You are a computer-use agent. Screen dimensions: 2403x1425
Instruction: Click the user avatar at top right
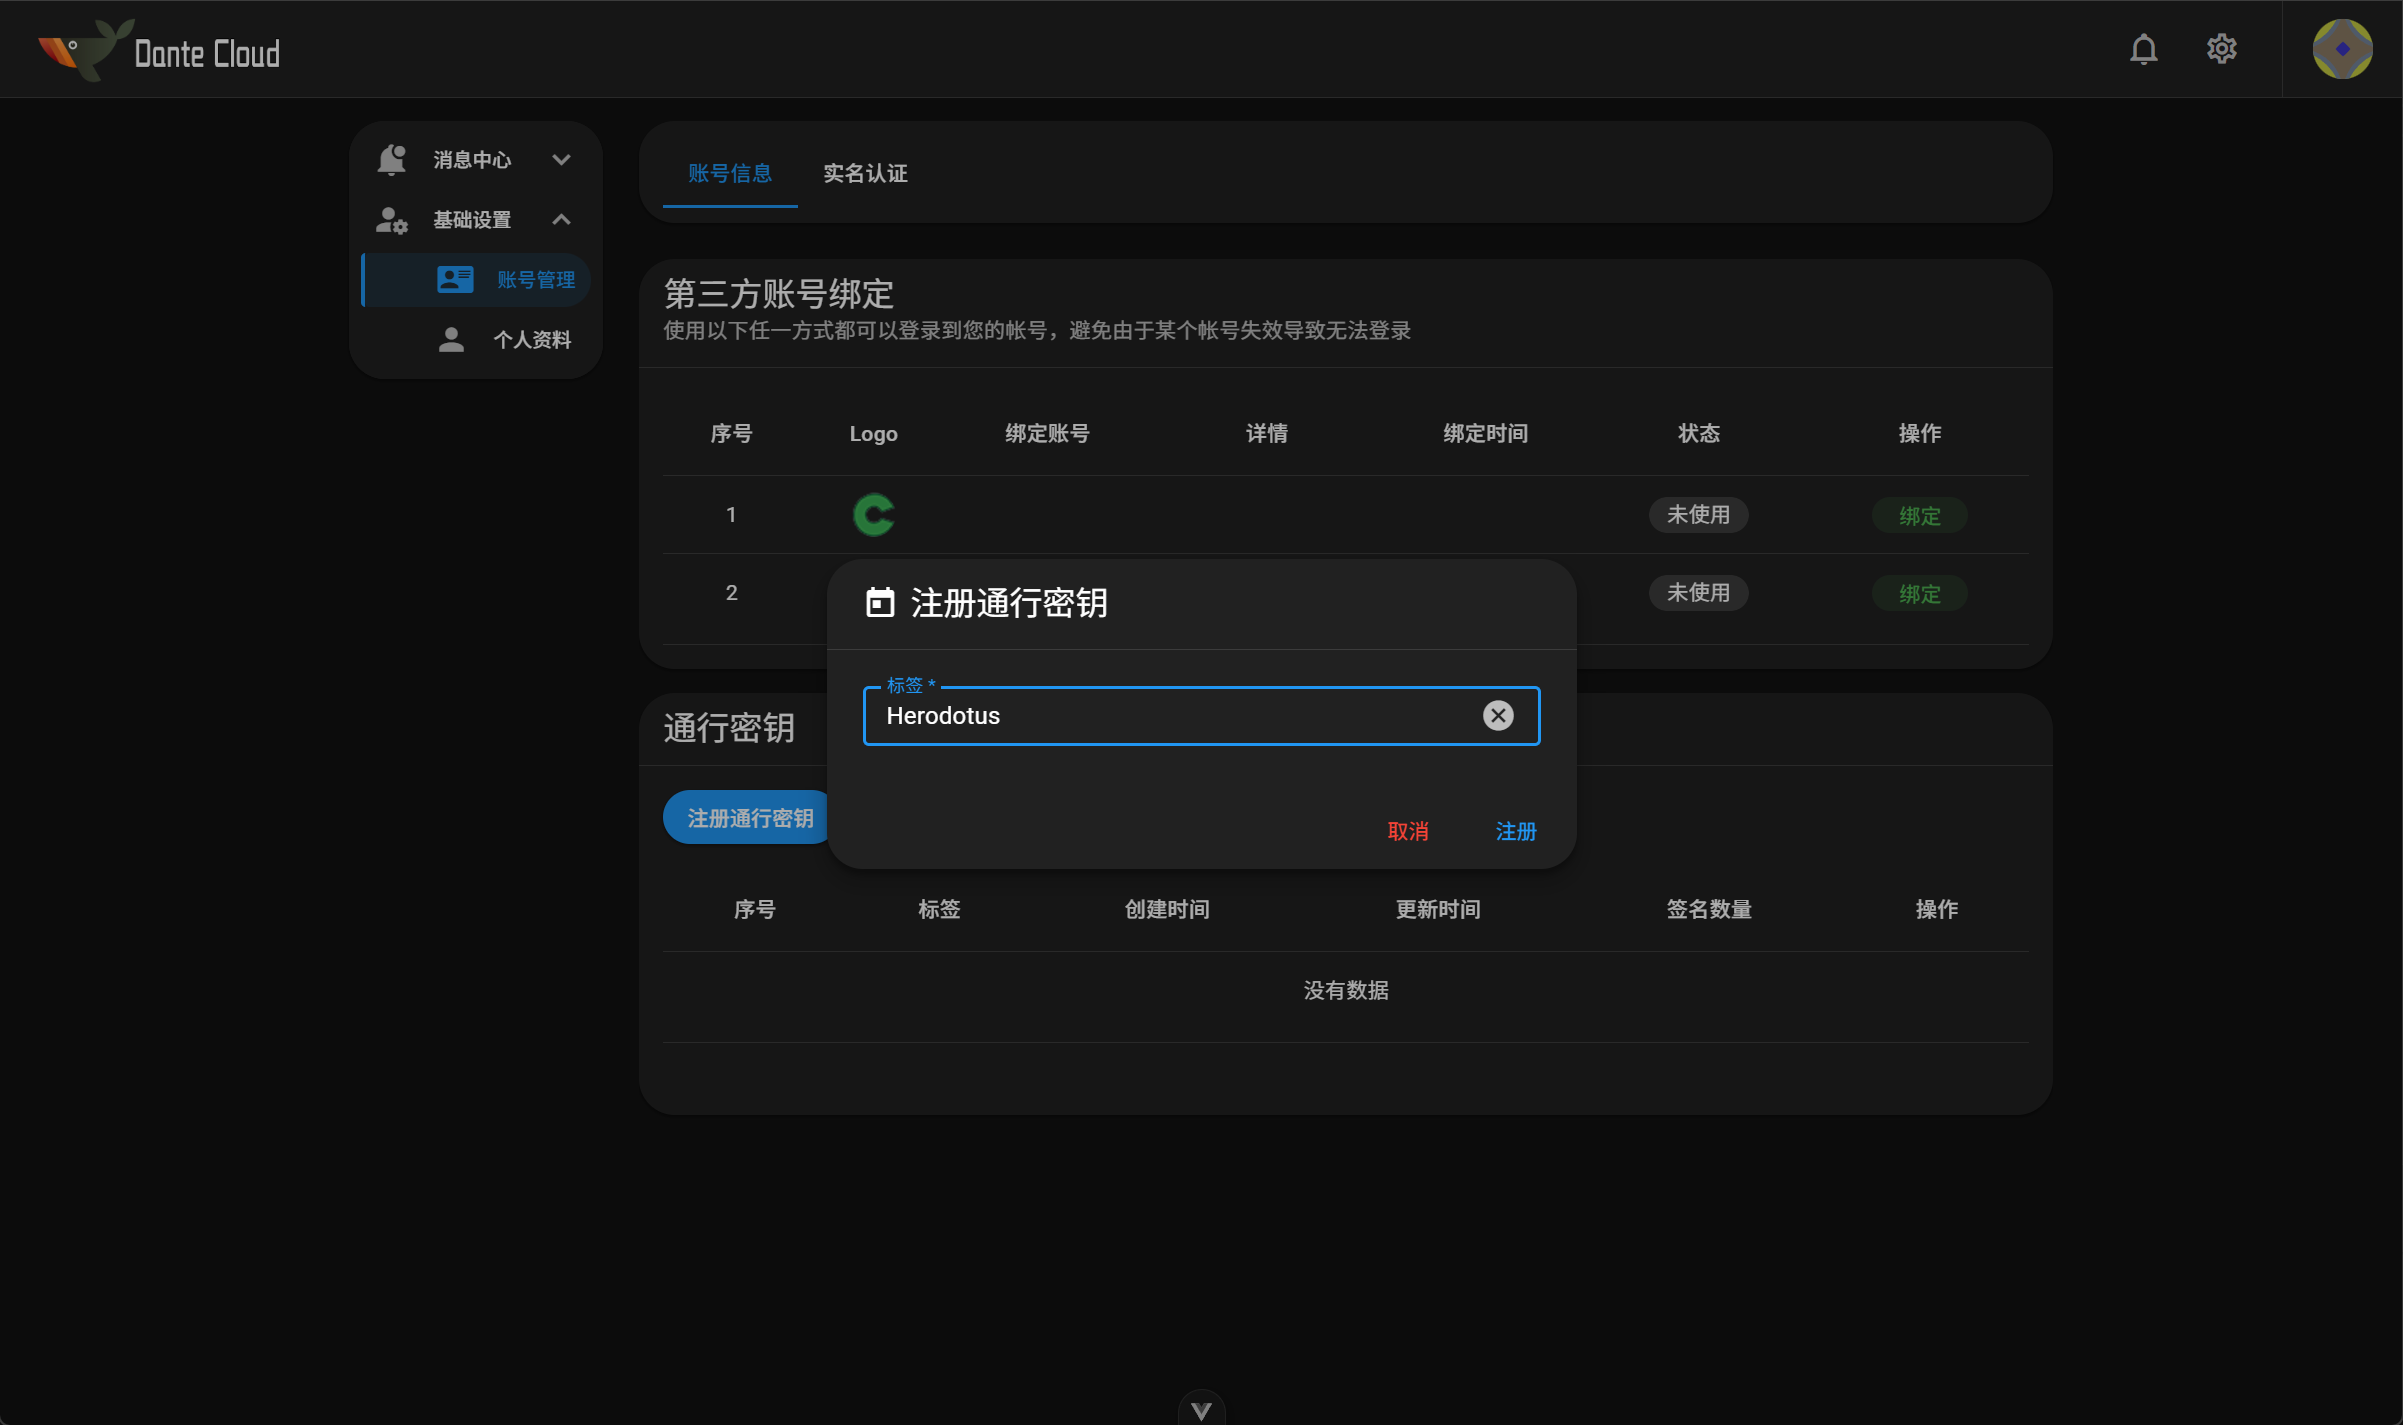click(2342, 48)
